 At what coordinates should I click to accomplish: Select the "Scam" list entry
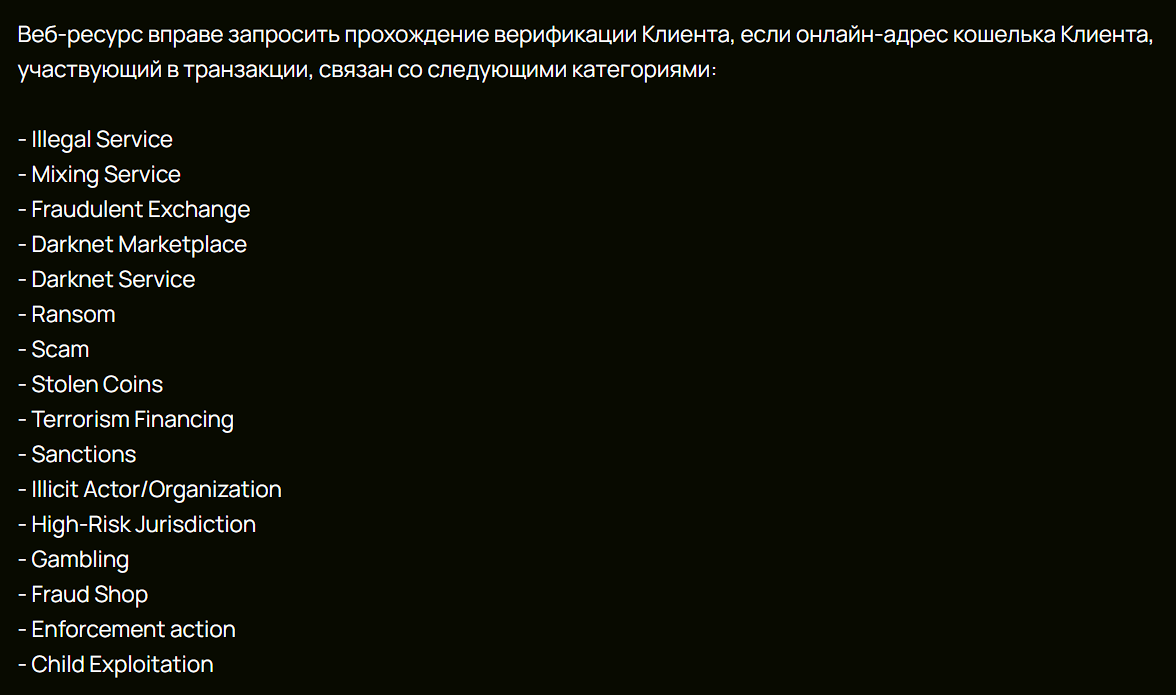[x=60, y=350]
